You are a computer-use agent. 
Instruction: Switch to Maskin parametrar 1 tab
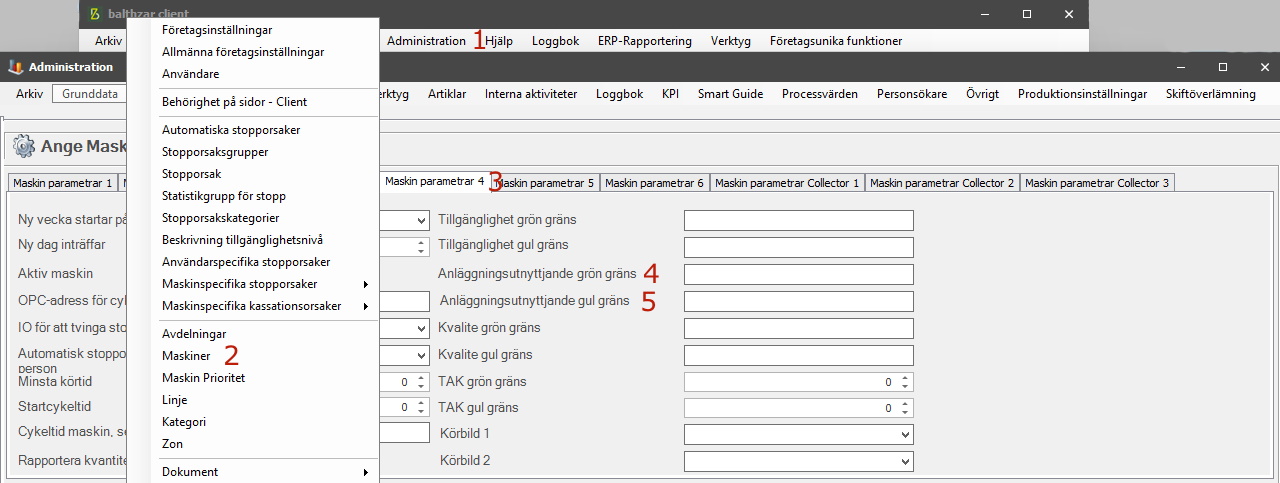[62, 183]
